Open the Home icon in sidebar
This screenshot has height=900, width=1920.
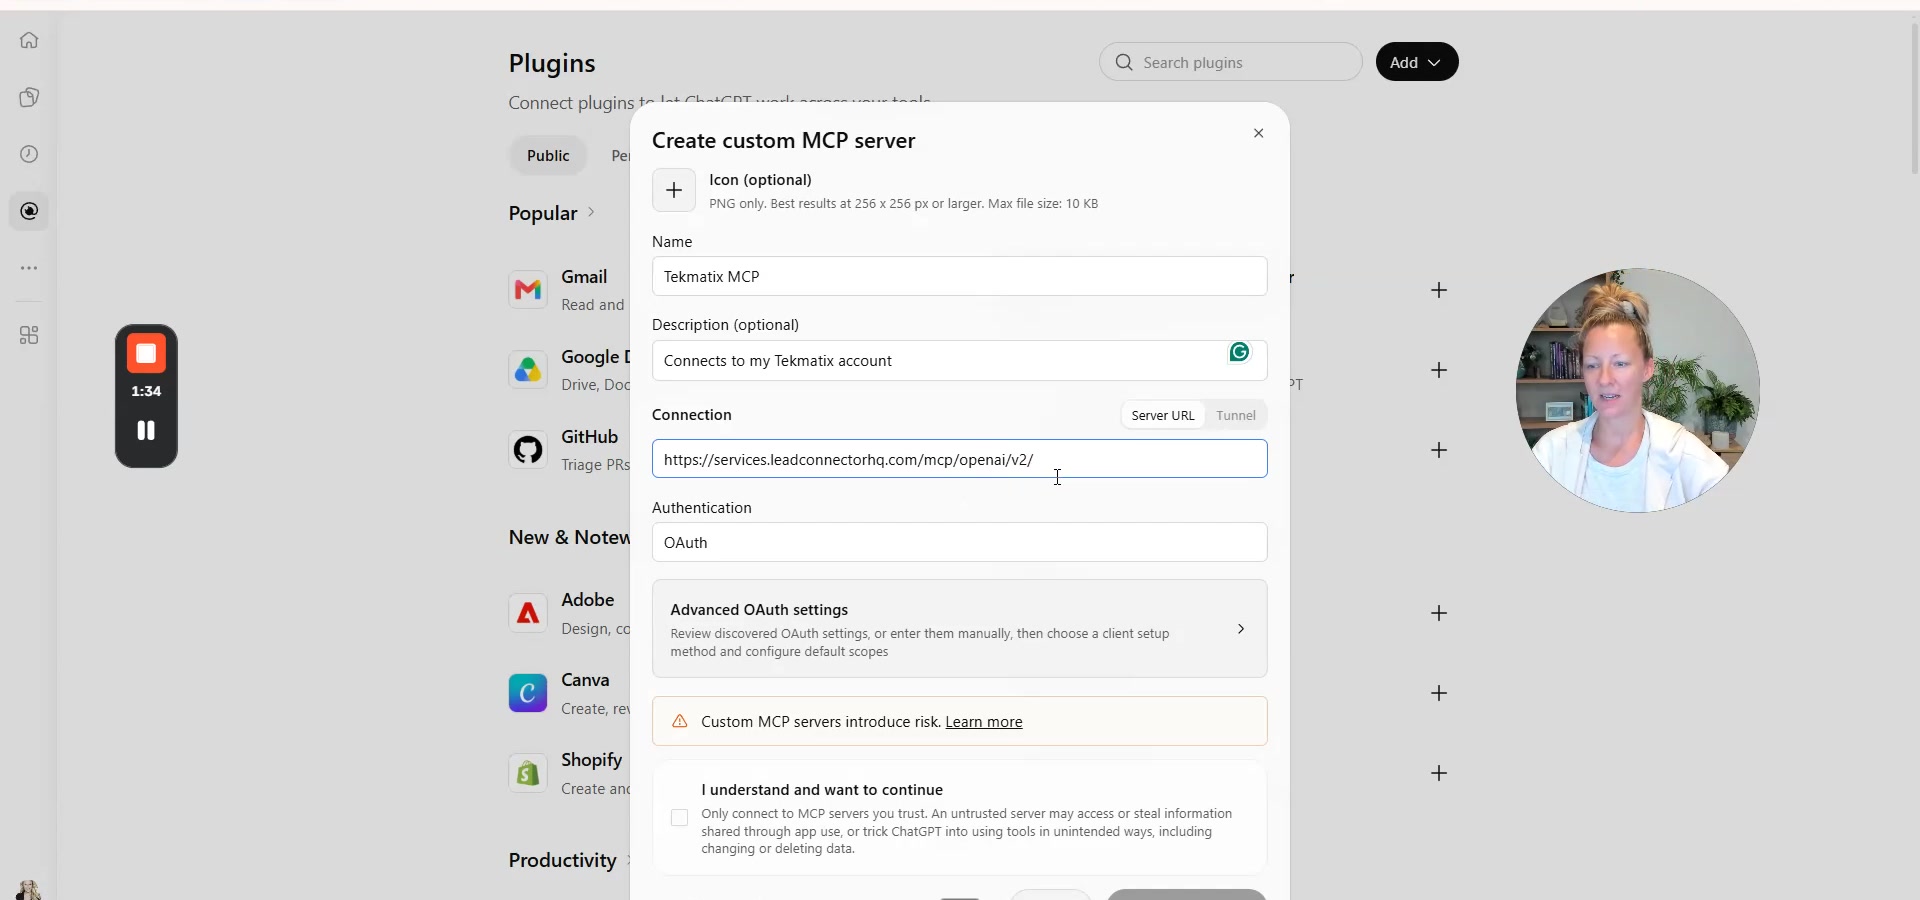[29, 40]
